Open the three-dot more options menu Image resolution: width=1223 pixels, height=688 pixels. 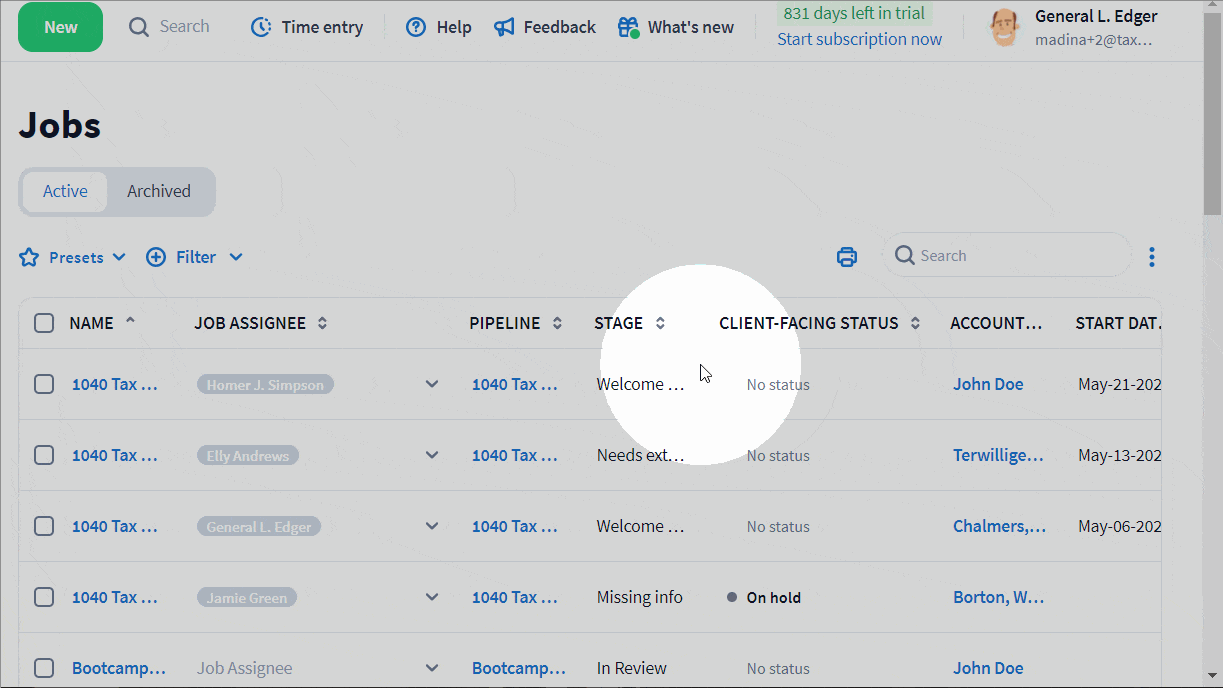pyautogui.click(x=1152, y=257)
